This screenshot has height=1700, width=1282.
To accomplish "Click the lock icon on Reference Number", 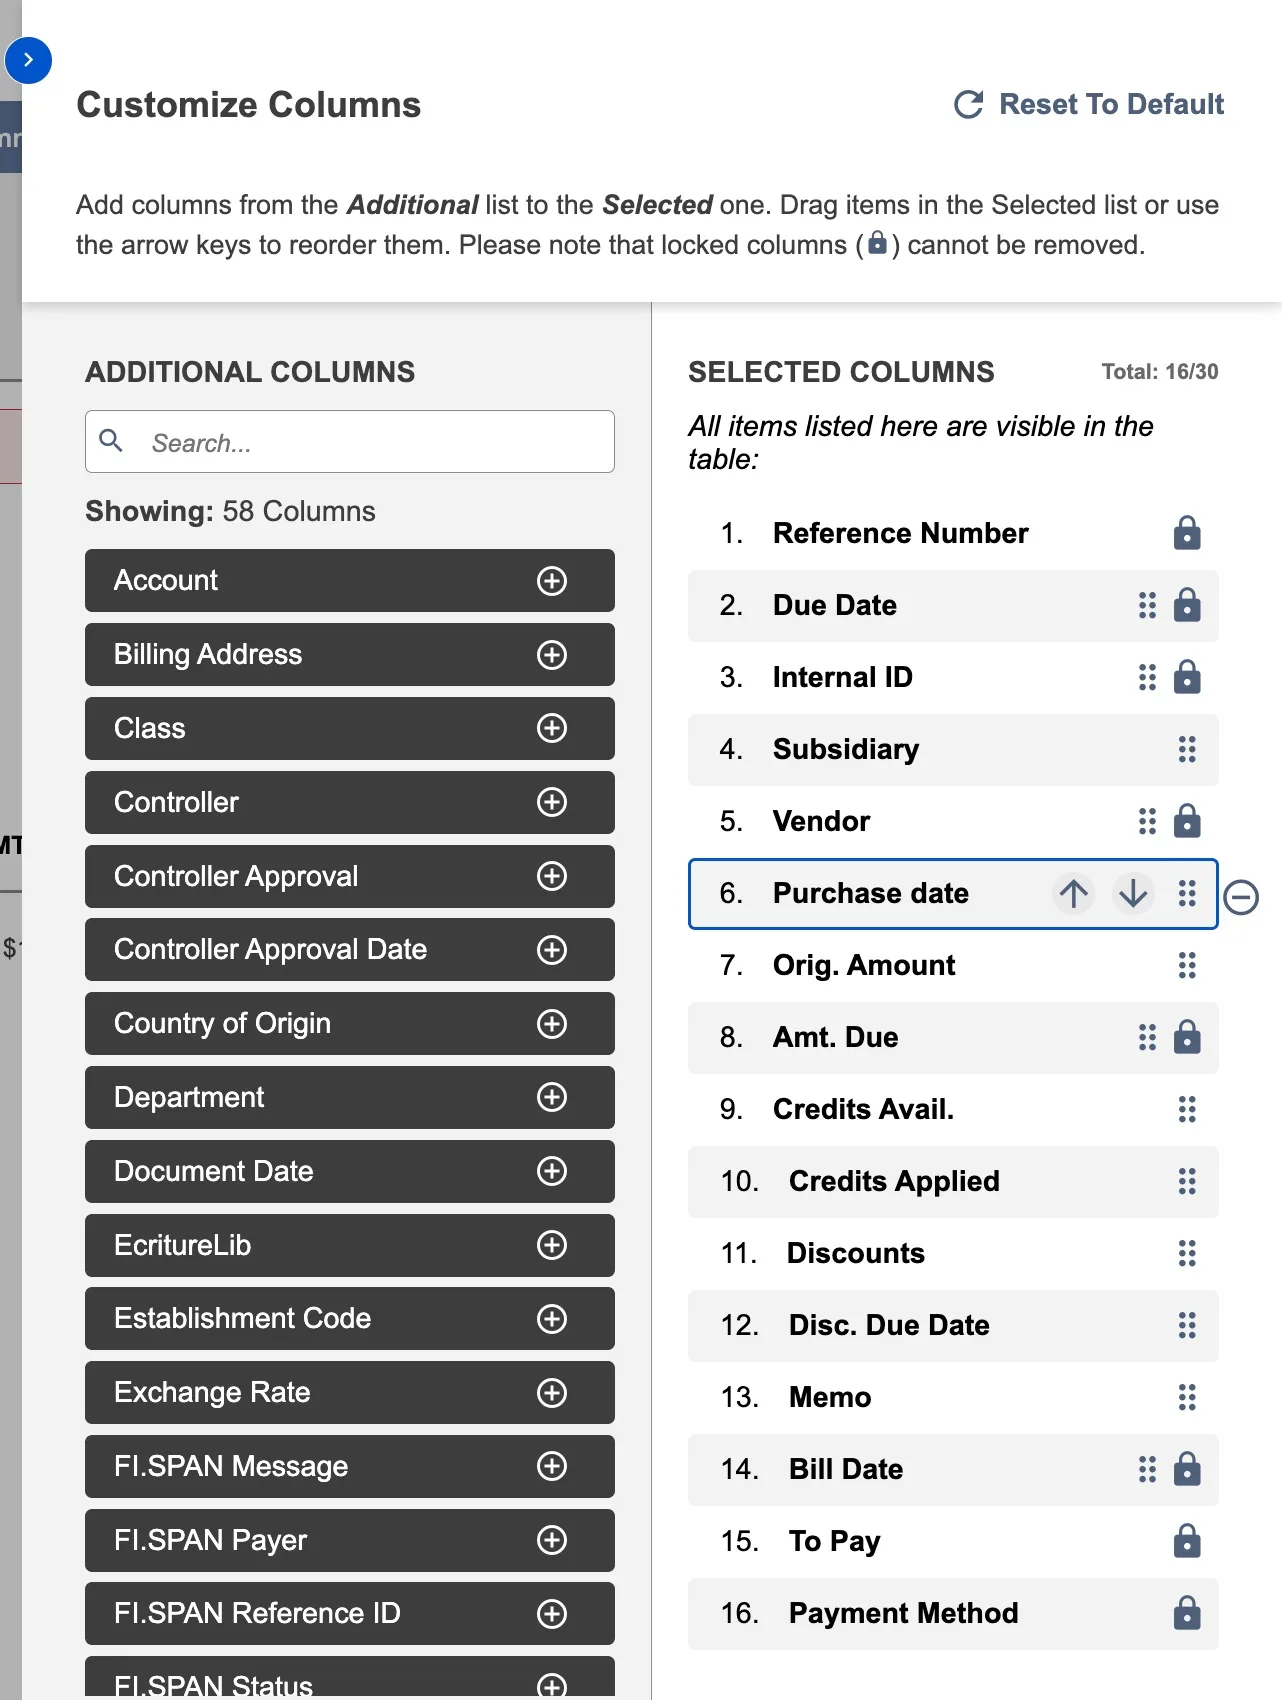I will [x=1187, y=534].
